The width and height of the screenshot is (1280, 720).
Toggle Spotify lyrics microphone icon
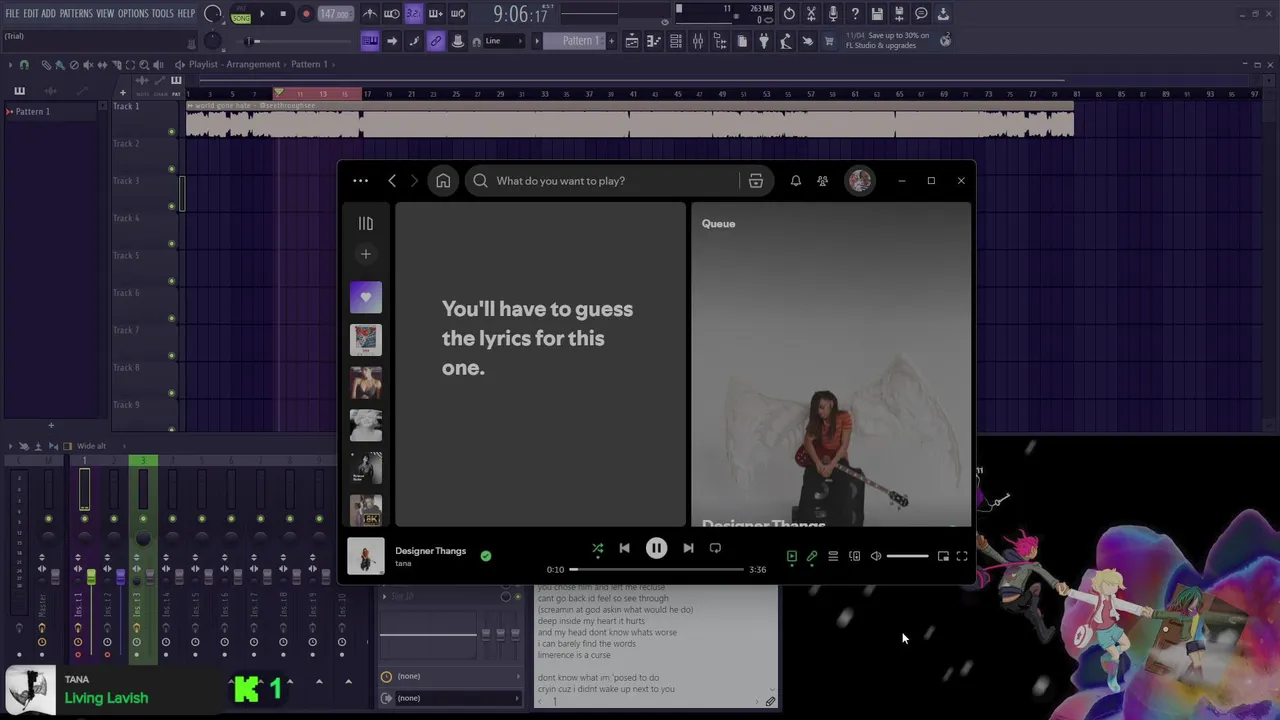pos(812,556)
